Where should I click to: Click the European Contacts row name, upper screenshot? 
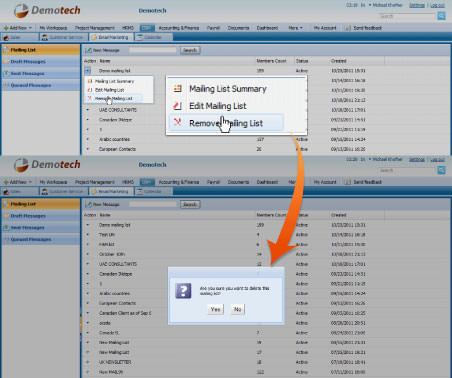117,149
